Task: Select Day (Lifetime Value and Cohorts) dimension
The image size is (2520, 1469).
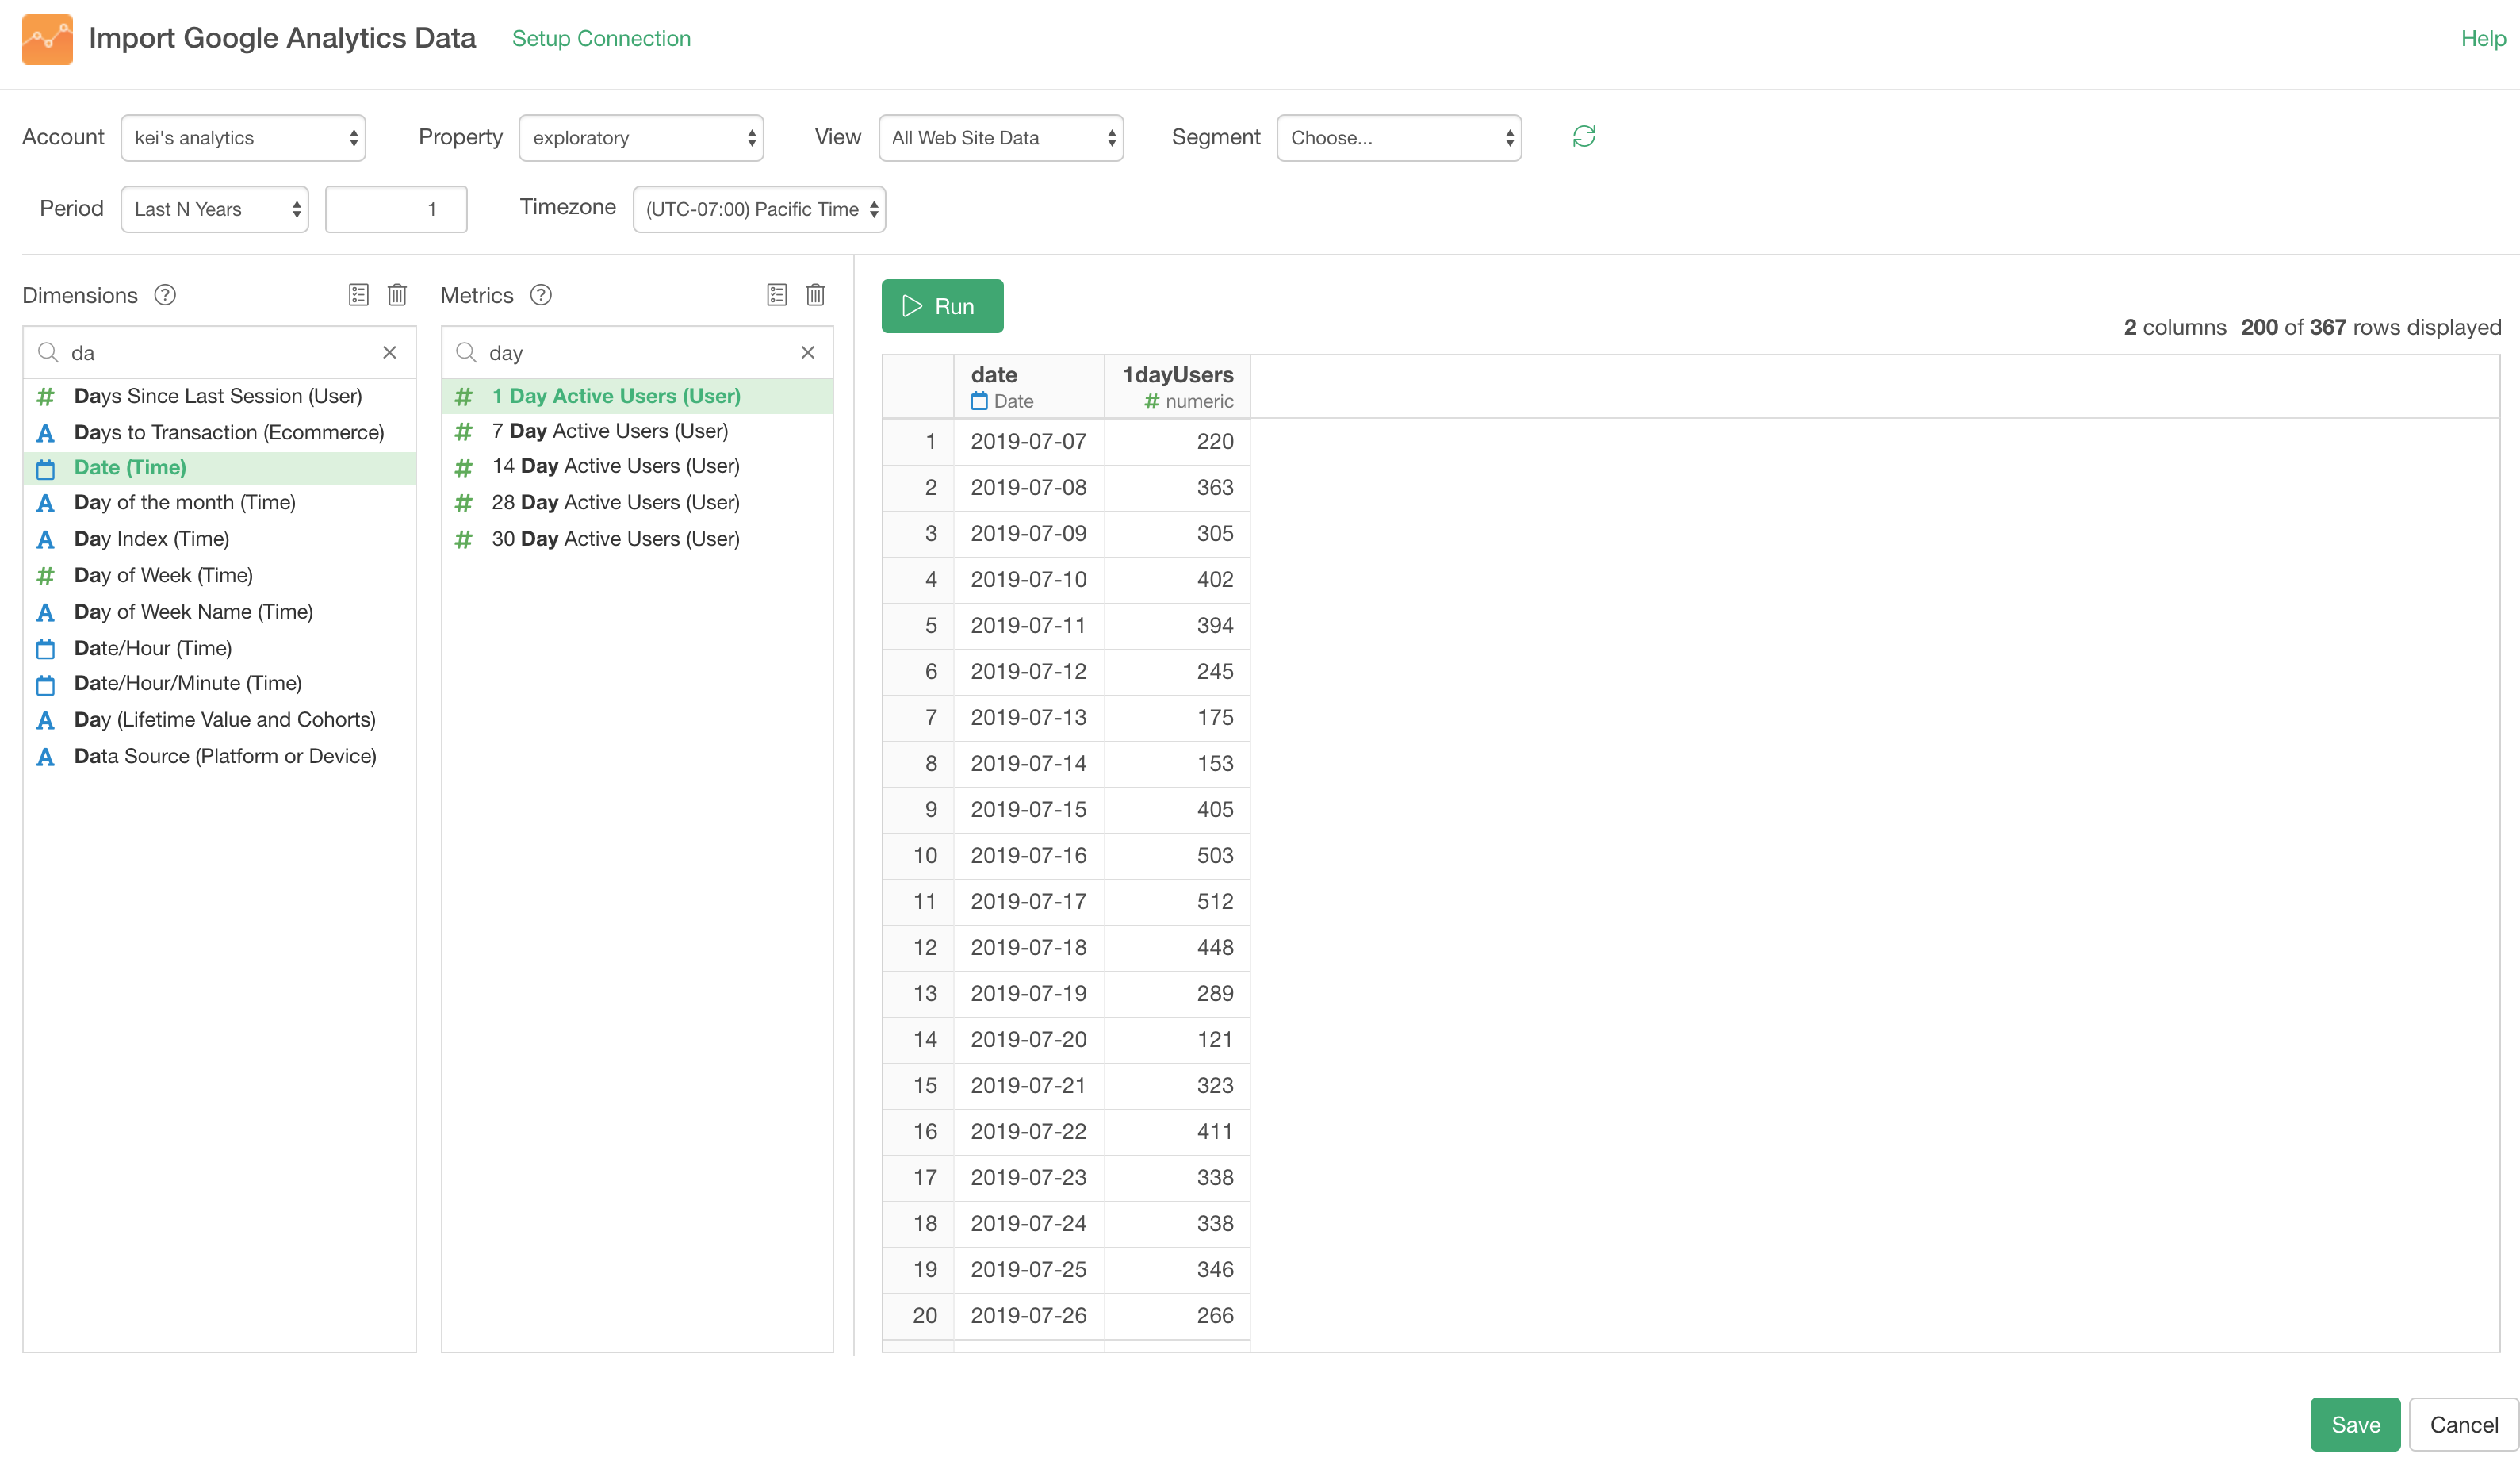Action: click(220, 720)
